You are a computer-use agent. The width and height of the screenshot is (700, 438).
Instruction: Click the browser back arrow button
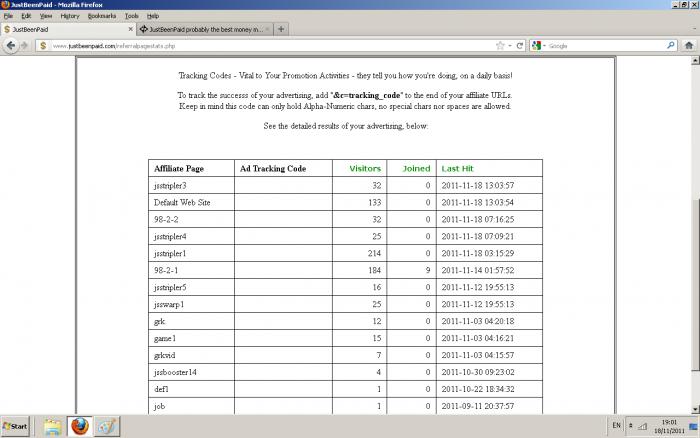pos(12,46)
